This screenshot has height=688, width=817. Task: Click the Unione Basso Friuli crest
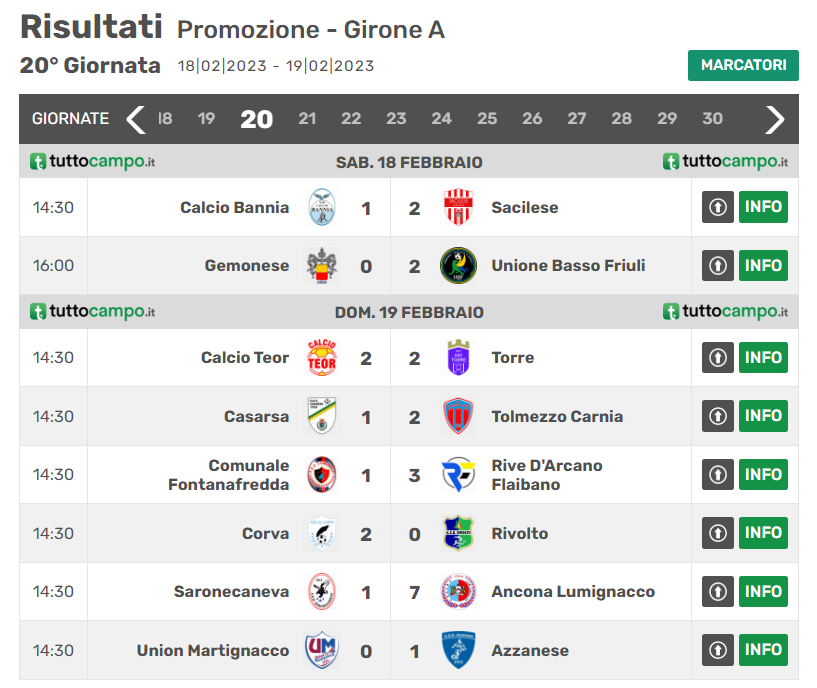click(458, 266)
